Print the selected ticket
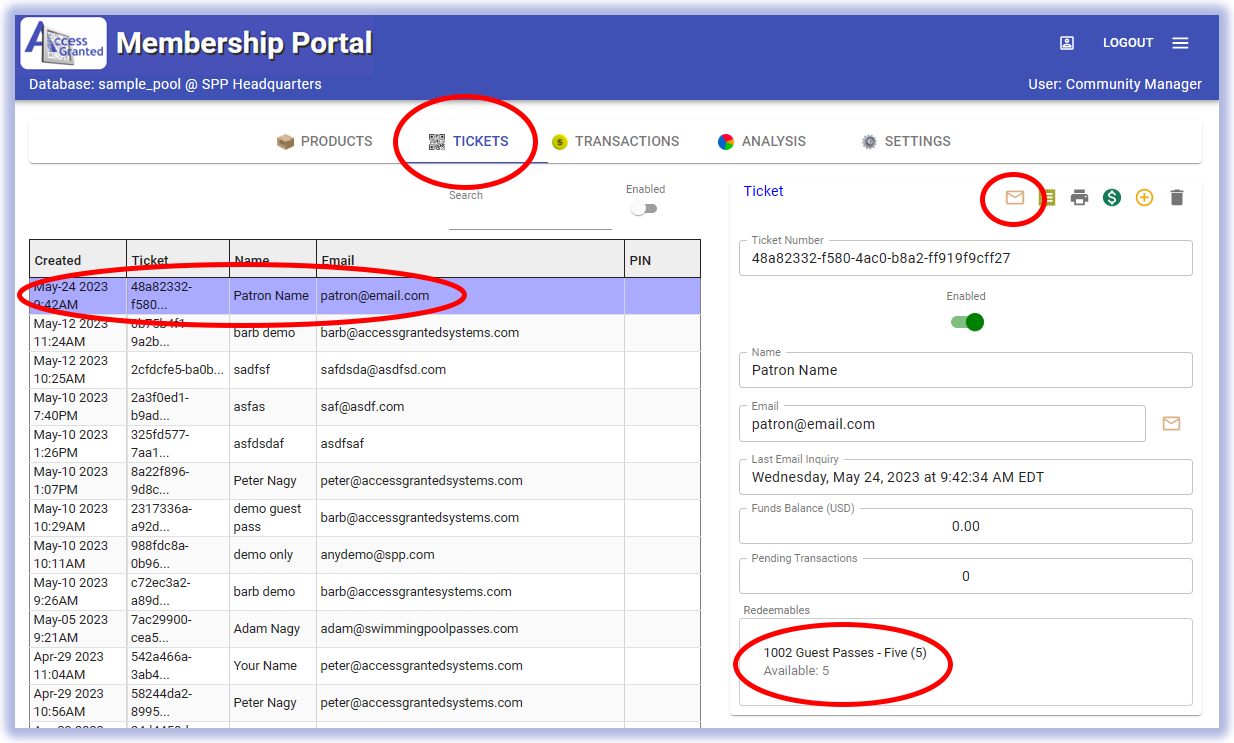 pos(1079,198)
